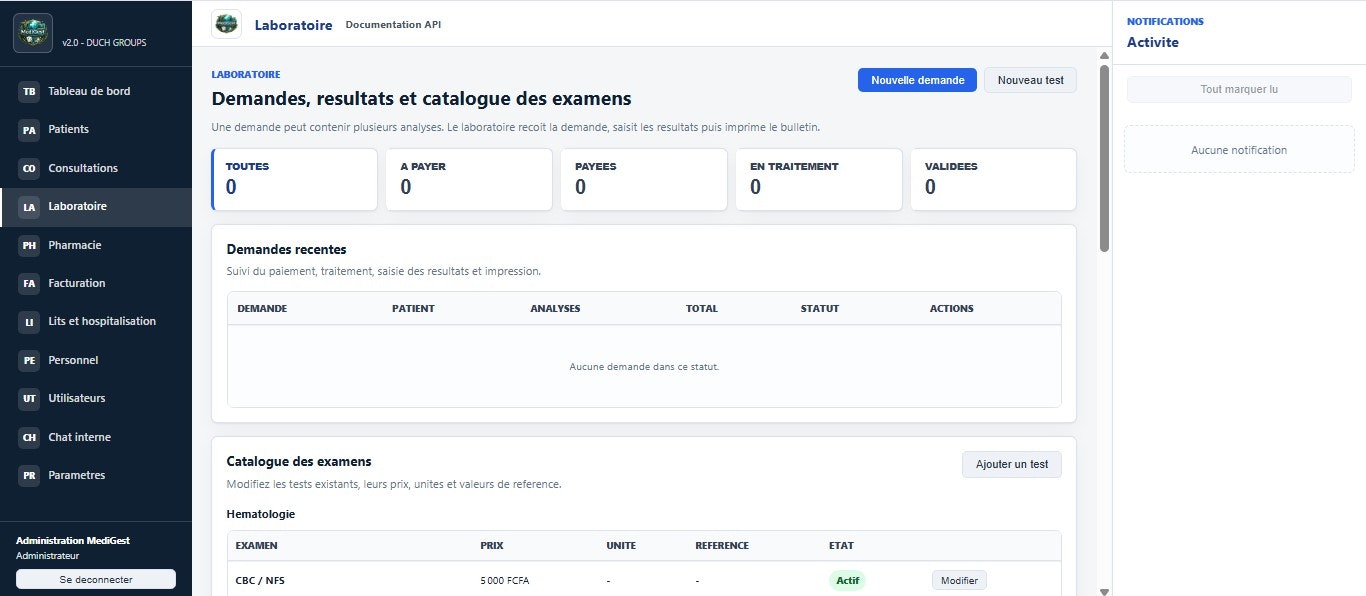Image resolution: width=1366 pixels, height=596 pixels.
Task: Click the Aucune notification placeholder
Action: [x=1239, y=150]
